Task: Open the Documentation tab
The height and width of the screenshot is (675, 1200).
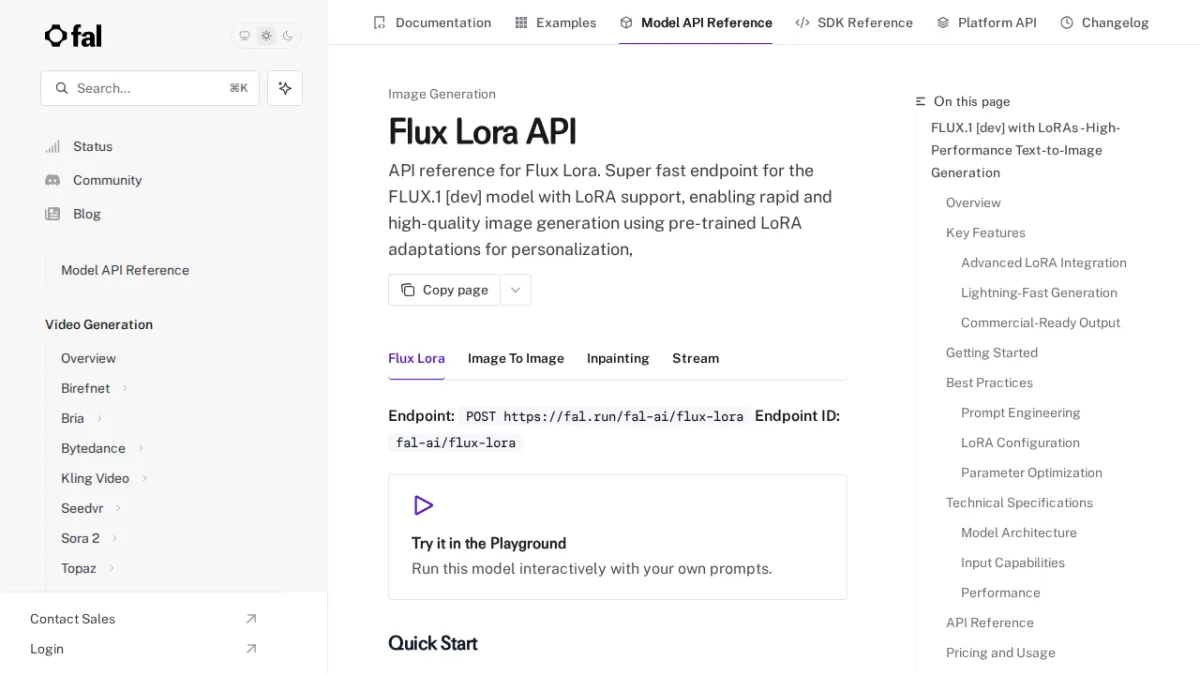Action: coord(432,22)
